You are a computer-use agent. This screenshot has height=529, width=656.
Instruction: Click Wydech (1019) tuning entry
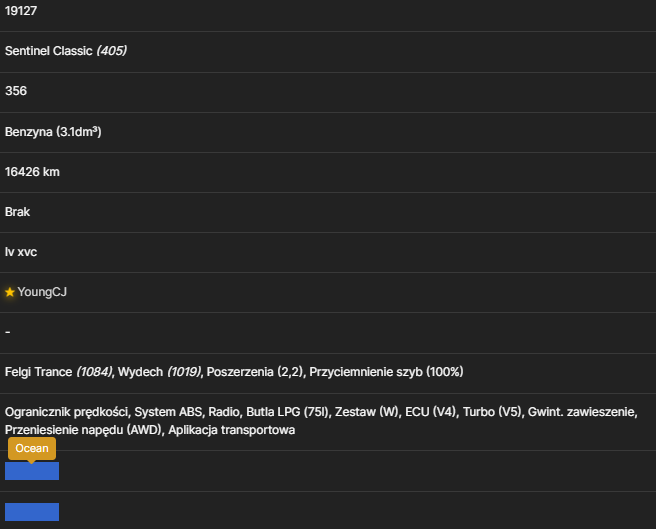[x=159, y=372]
